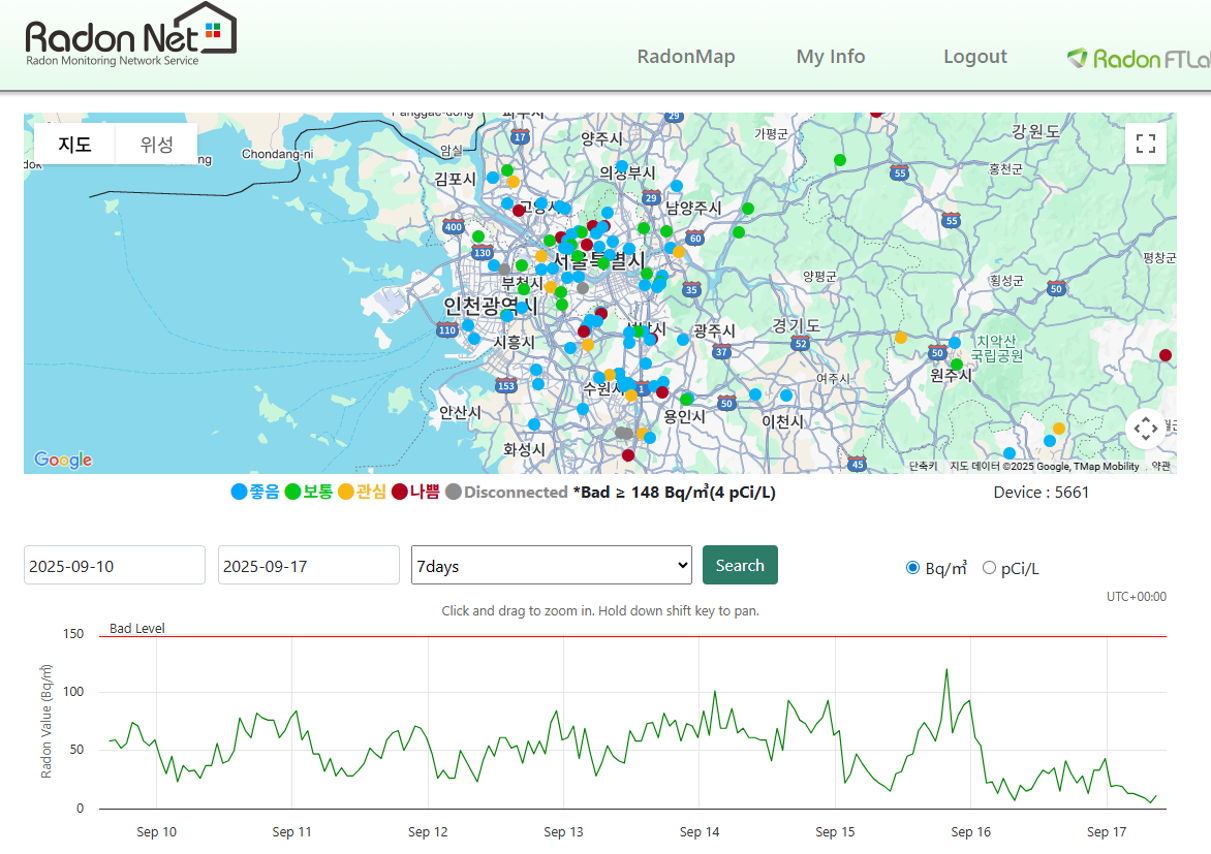
Task: Click the Radon Net house logo
Action: tap(130, 35)
